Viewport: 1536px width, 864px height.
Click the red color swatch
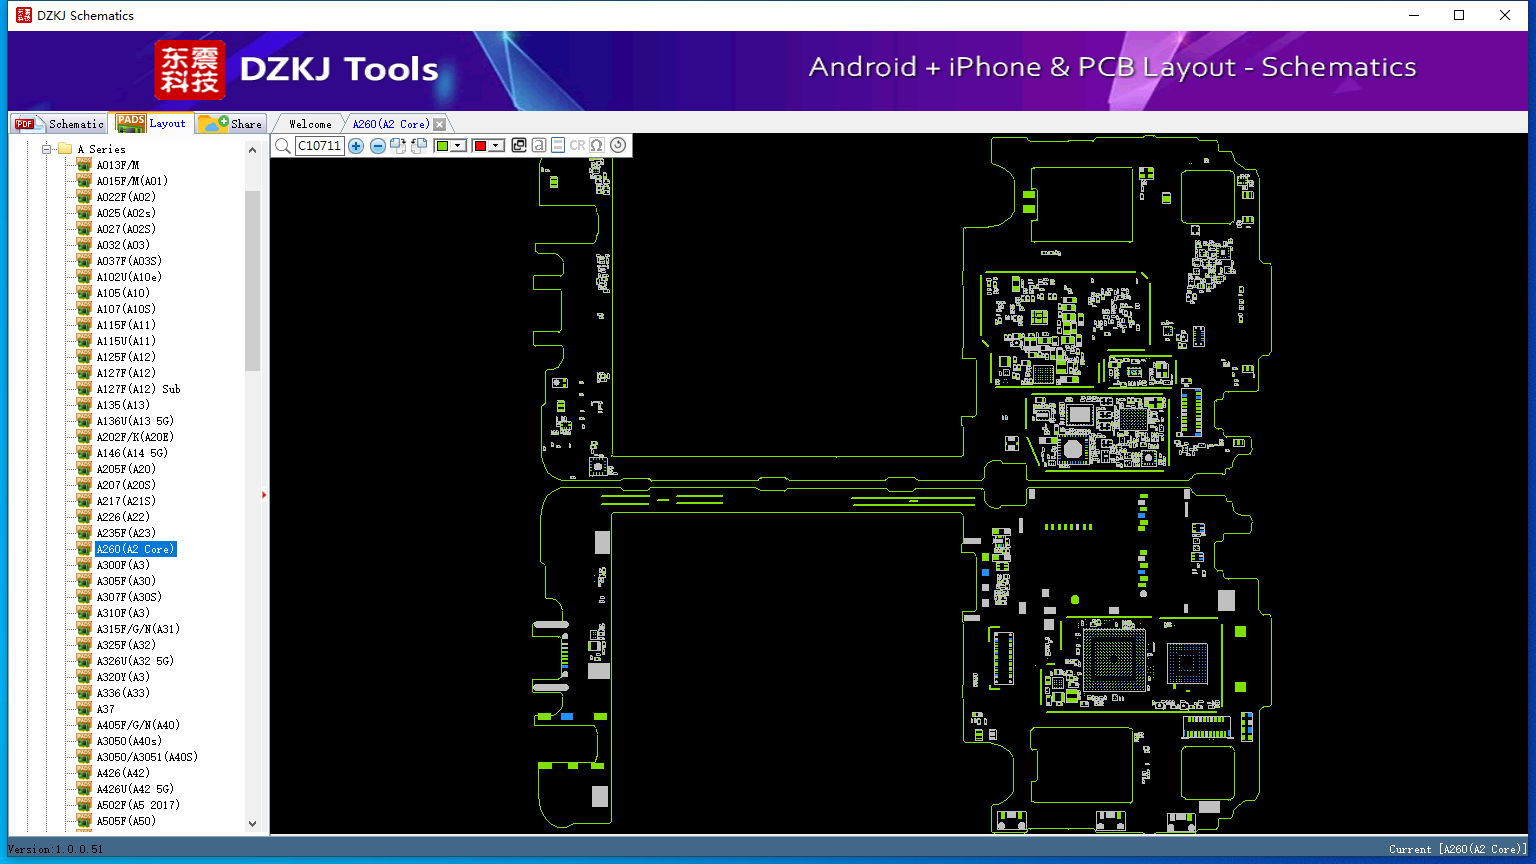point(480,146)
